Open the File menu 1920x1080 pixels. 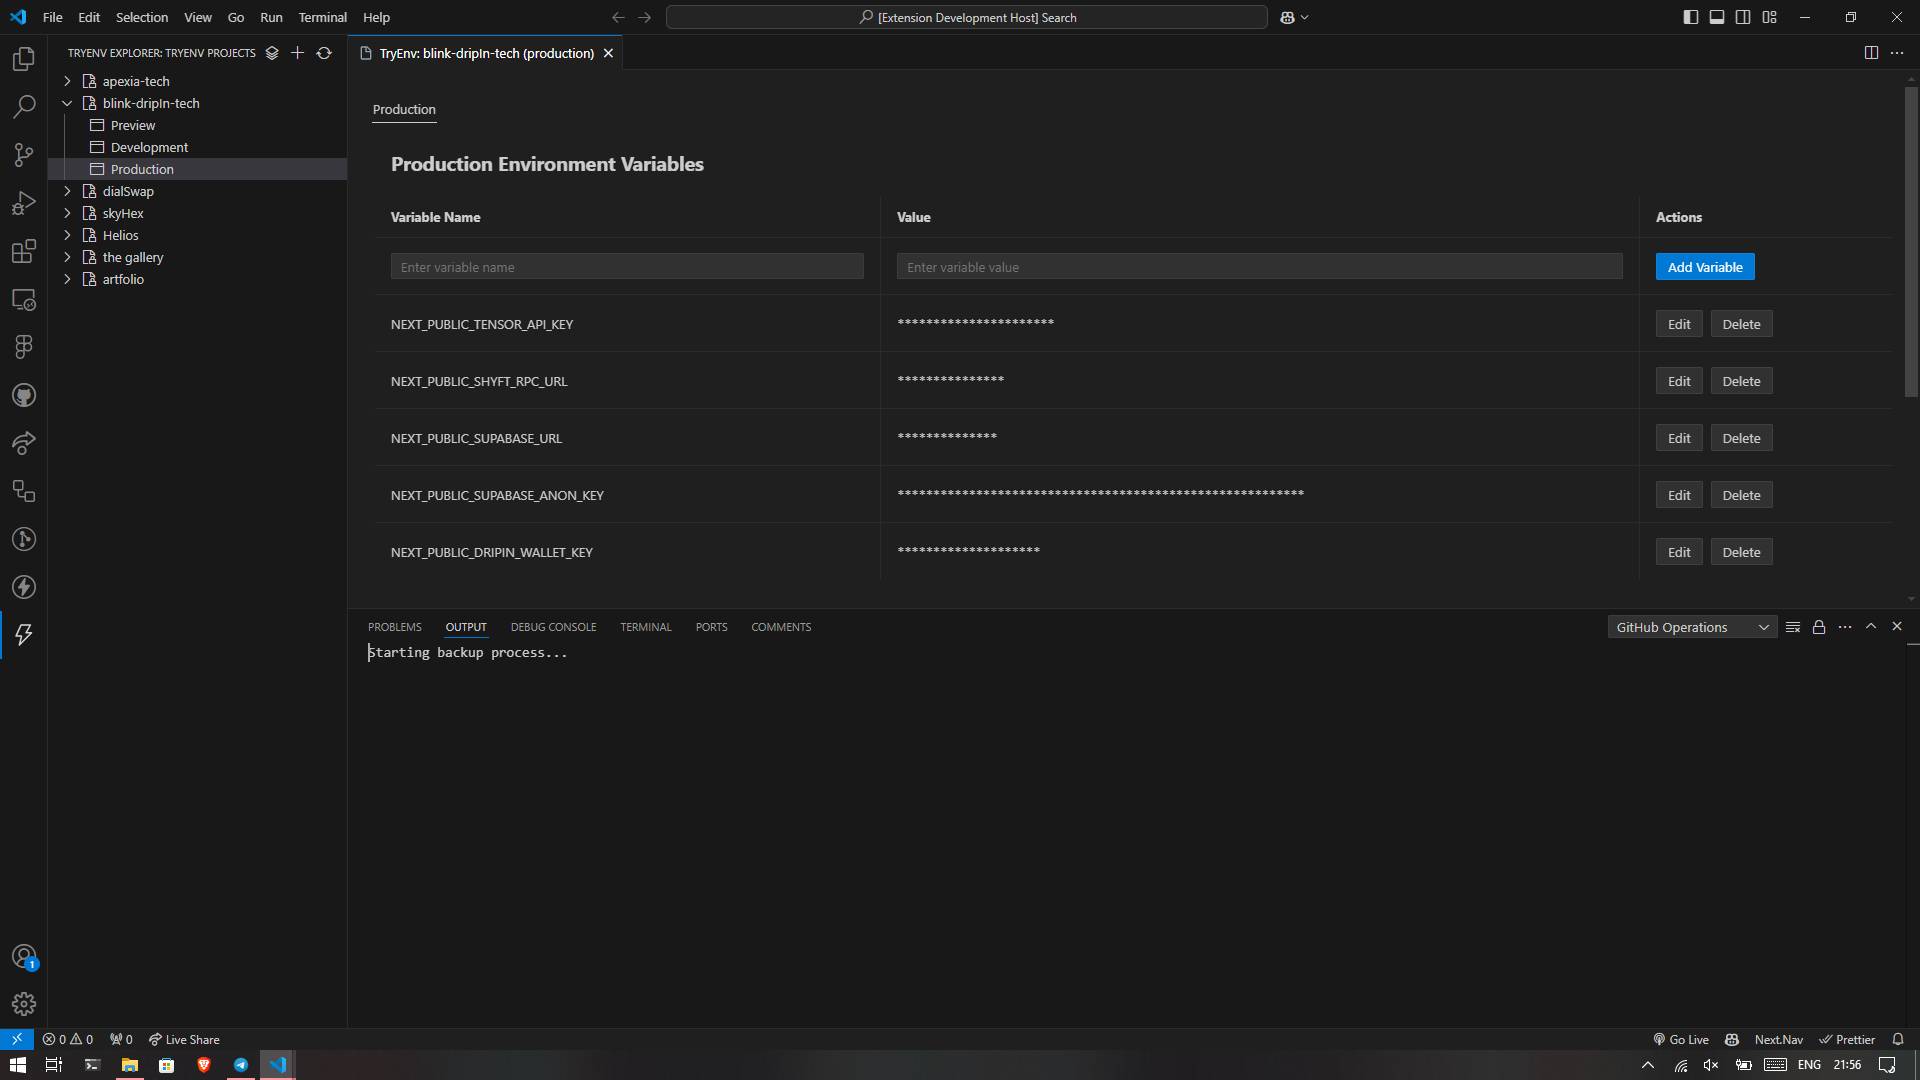pos(53,17)
